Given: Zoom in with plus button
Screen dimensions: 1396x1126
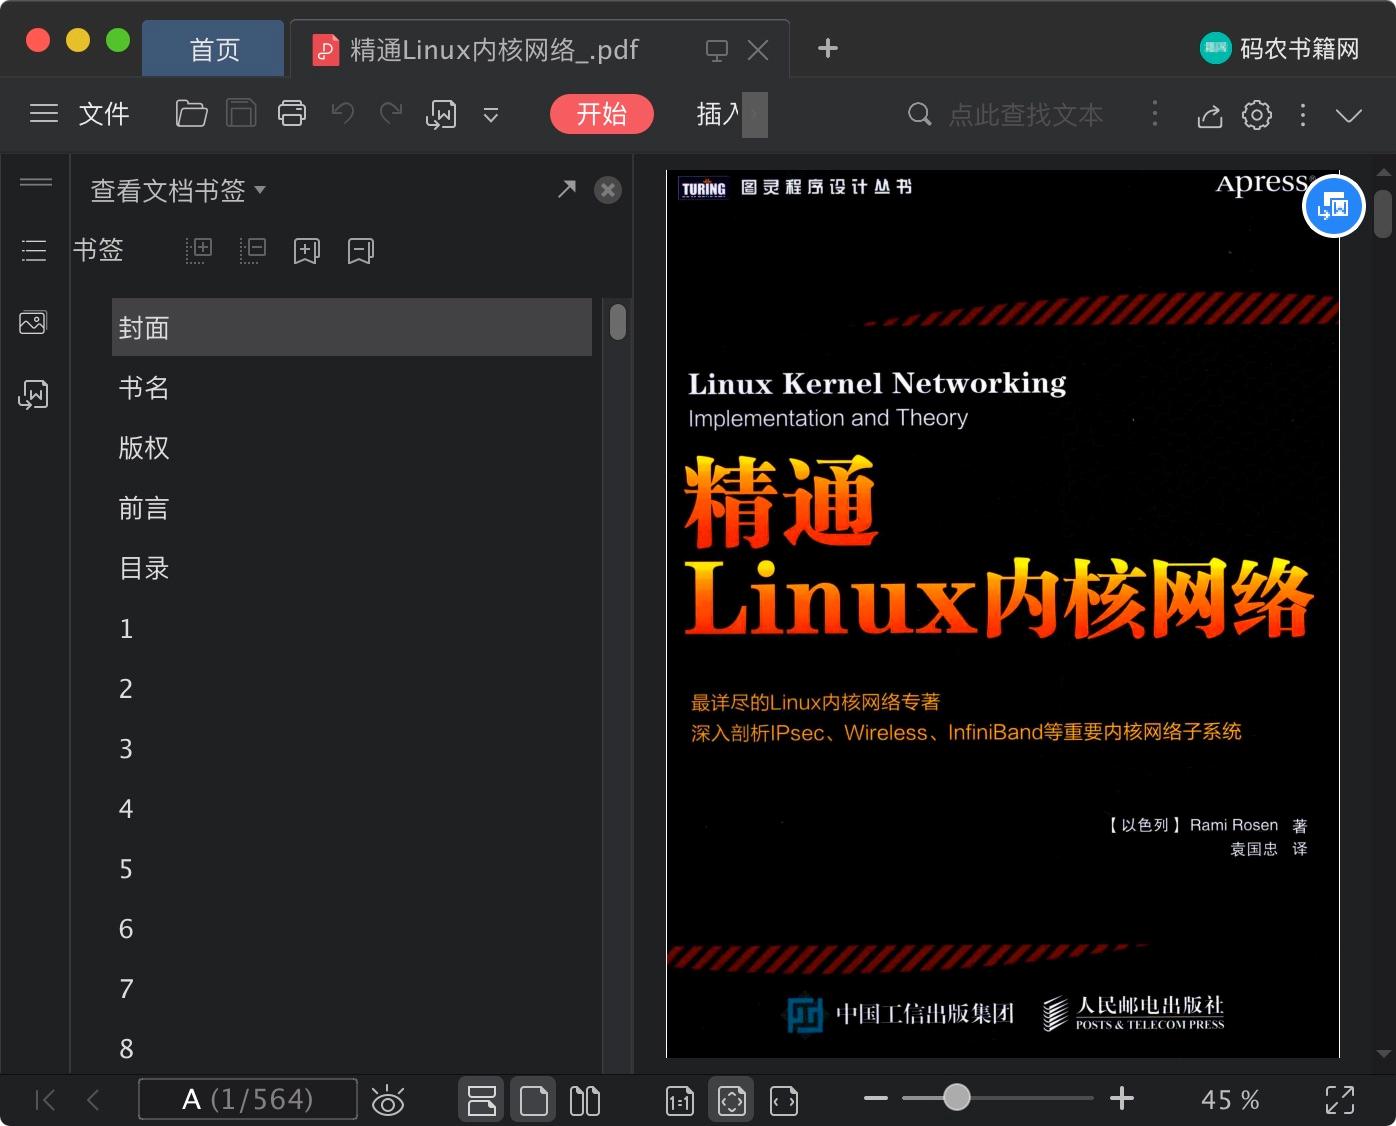Looking at the screenshot, I should pyautogui.click(x=1122, y=1098).
